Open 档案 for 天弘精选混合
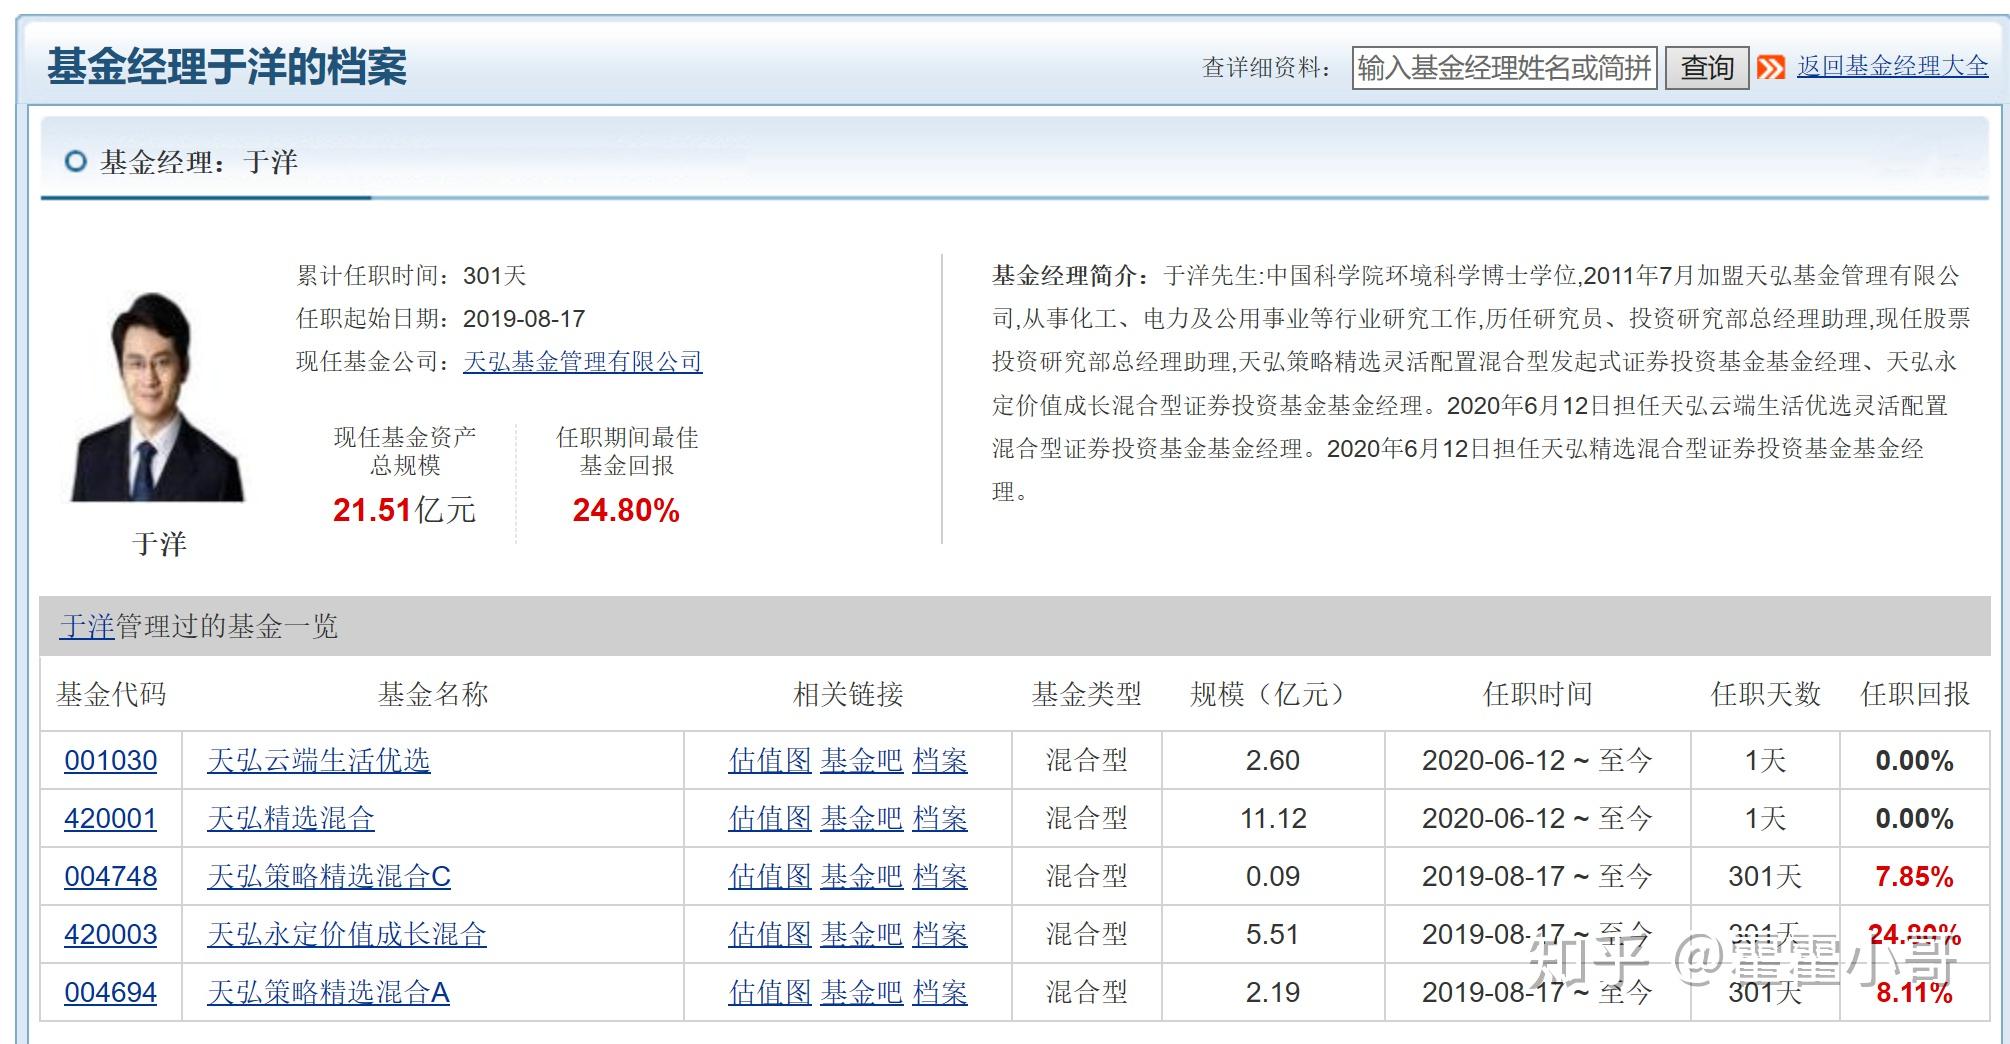Image resolution: width=2010 pixels, height=1044 pixels. [x=940, y=819]
